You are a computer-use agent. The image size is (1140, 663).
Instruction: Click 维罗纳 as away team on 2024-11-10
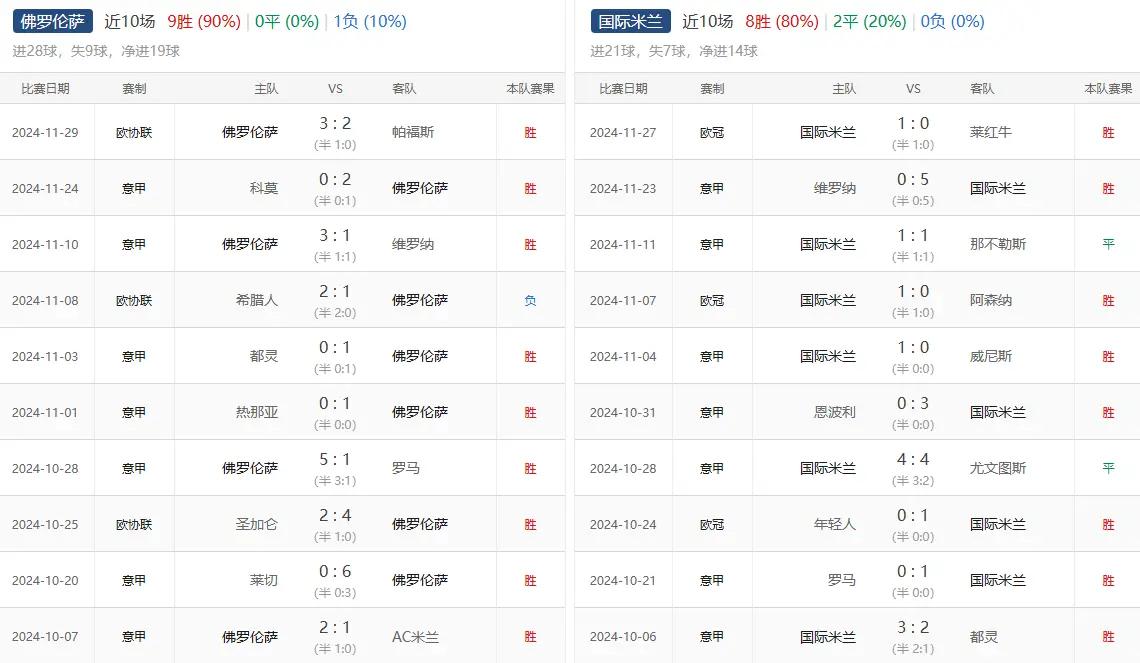tap(413, 244)
